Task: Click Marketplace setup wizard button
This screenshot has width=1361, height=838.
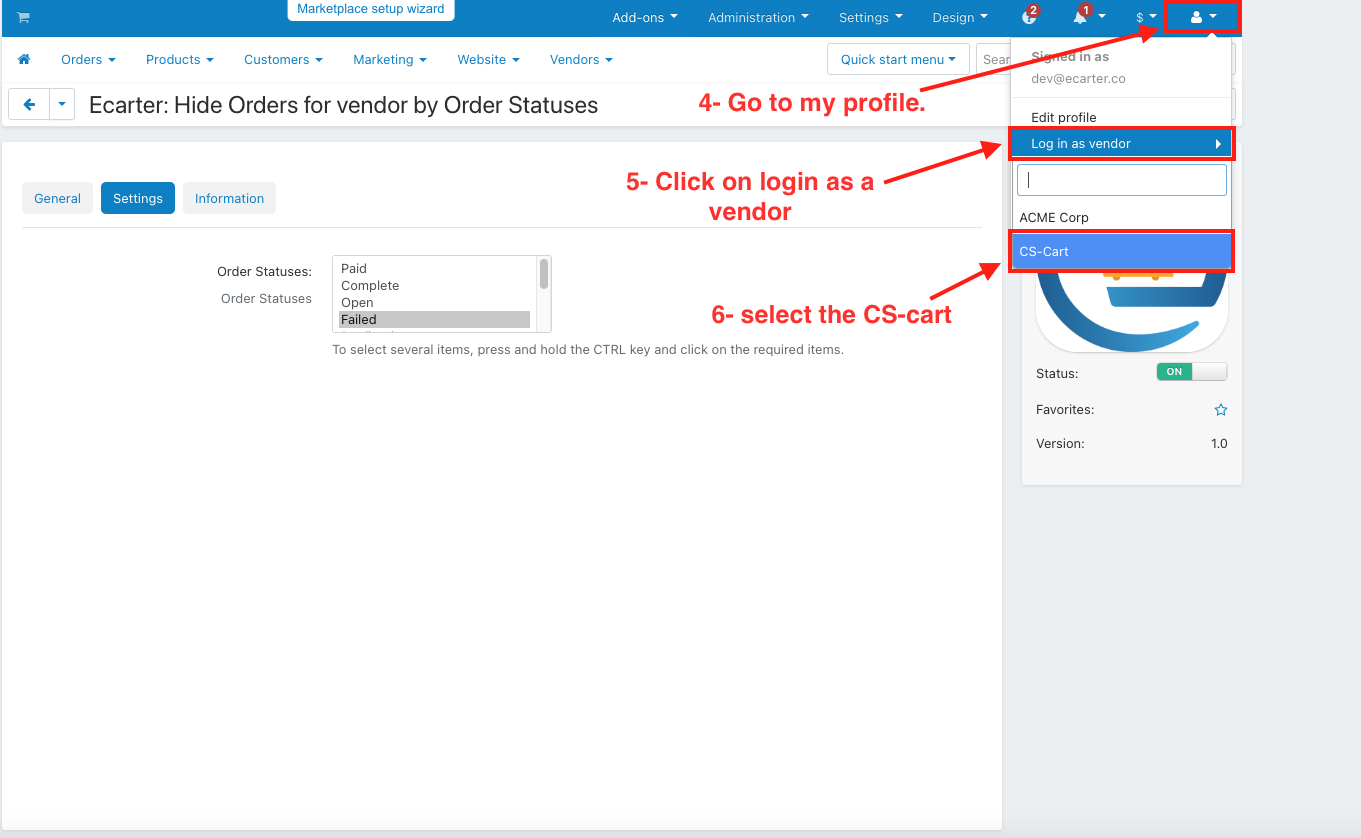Action: (371, 9)
